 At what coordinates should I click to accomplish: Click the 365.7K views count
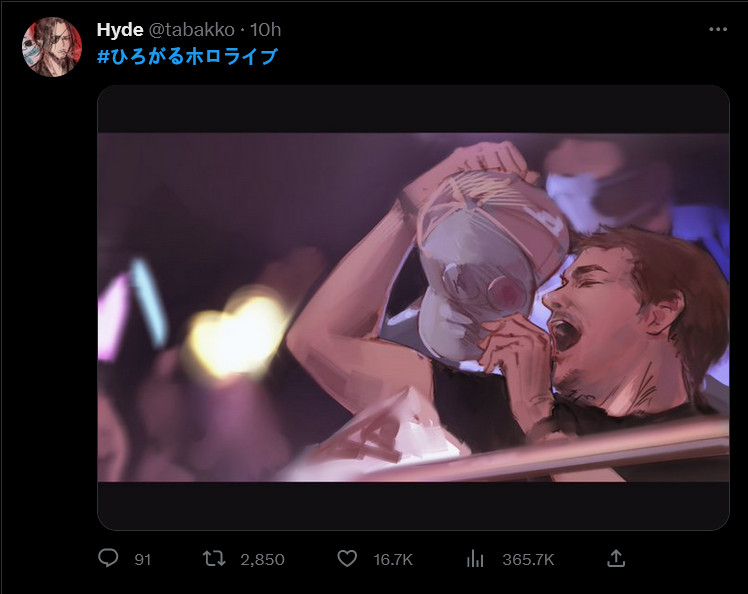(x=528, y=560)
